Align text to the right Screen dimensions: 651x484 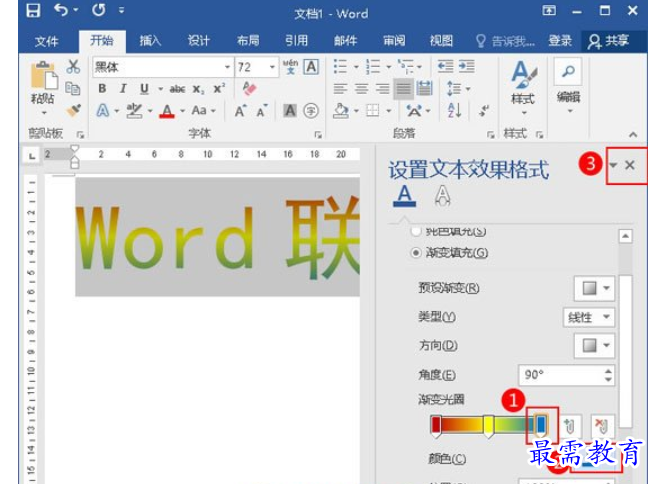coord(382,88)
